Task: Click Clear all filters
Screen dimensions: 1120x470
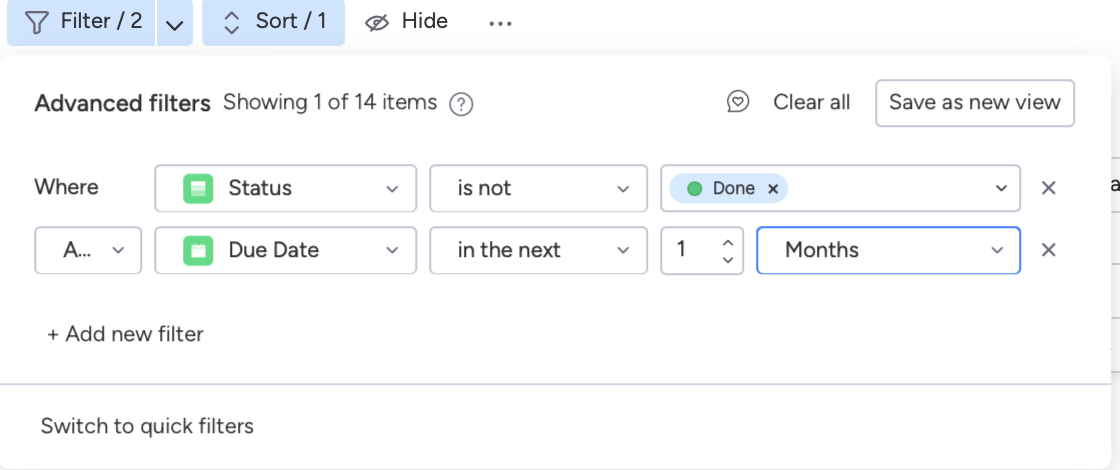Action: tap(811, 102)
